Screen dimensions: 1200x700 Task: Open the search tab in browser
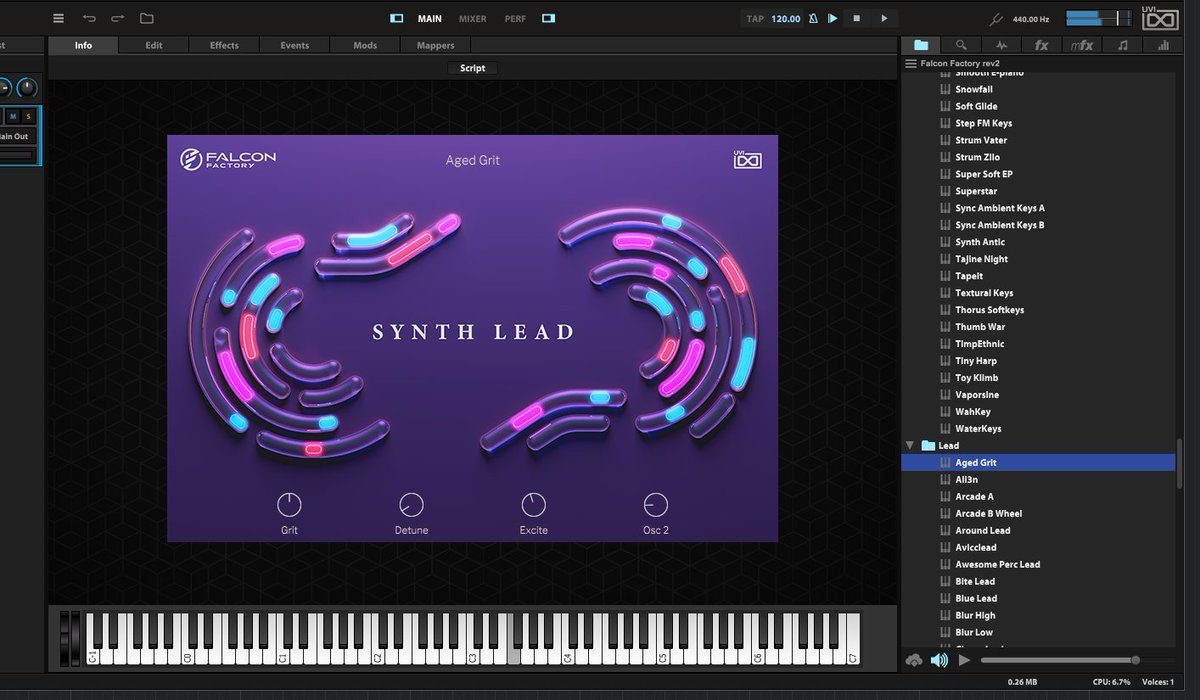[x=961, y=45]
